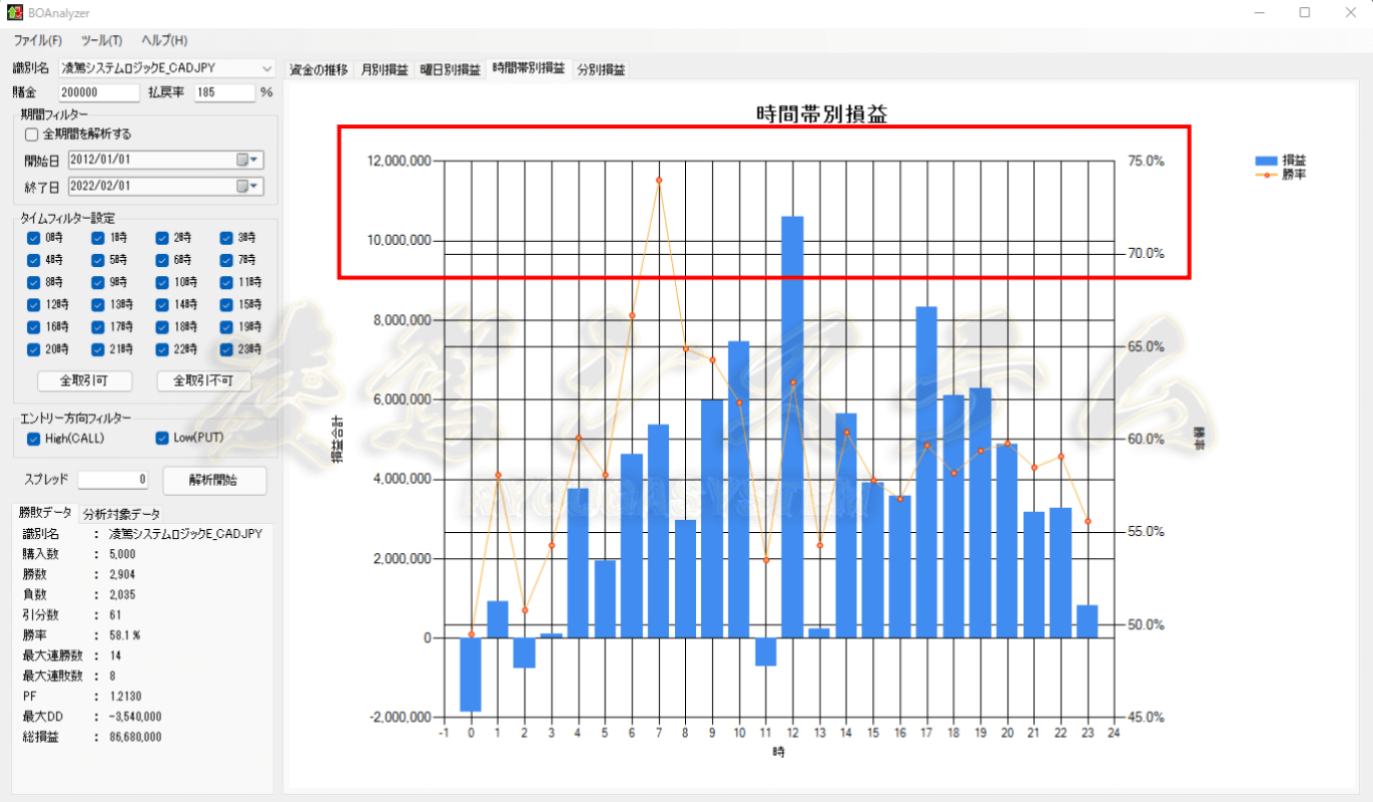This screenshot has width=1373, height=802.
Task: Toggle the Low(PUT) entry direction checkbox
Action: click(x=162, y=438)
